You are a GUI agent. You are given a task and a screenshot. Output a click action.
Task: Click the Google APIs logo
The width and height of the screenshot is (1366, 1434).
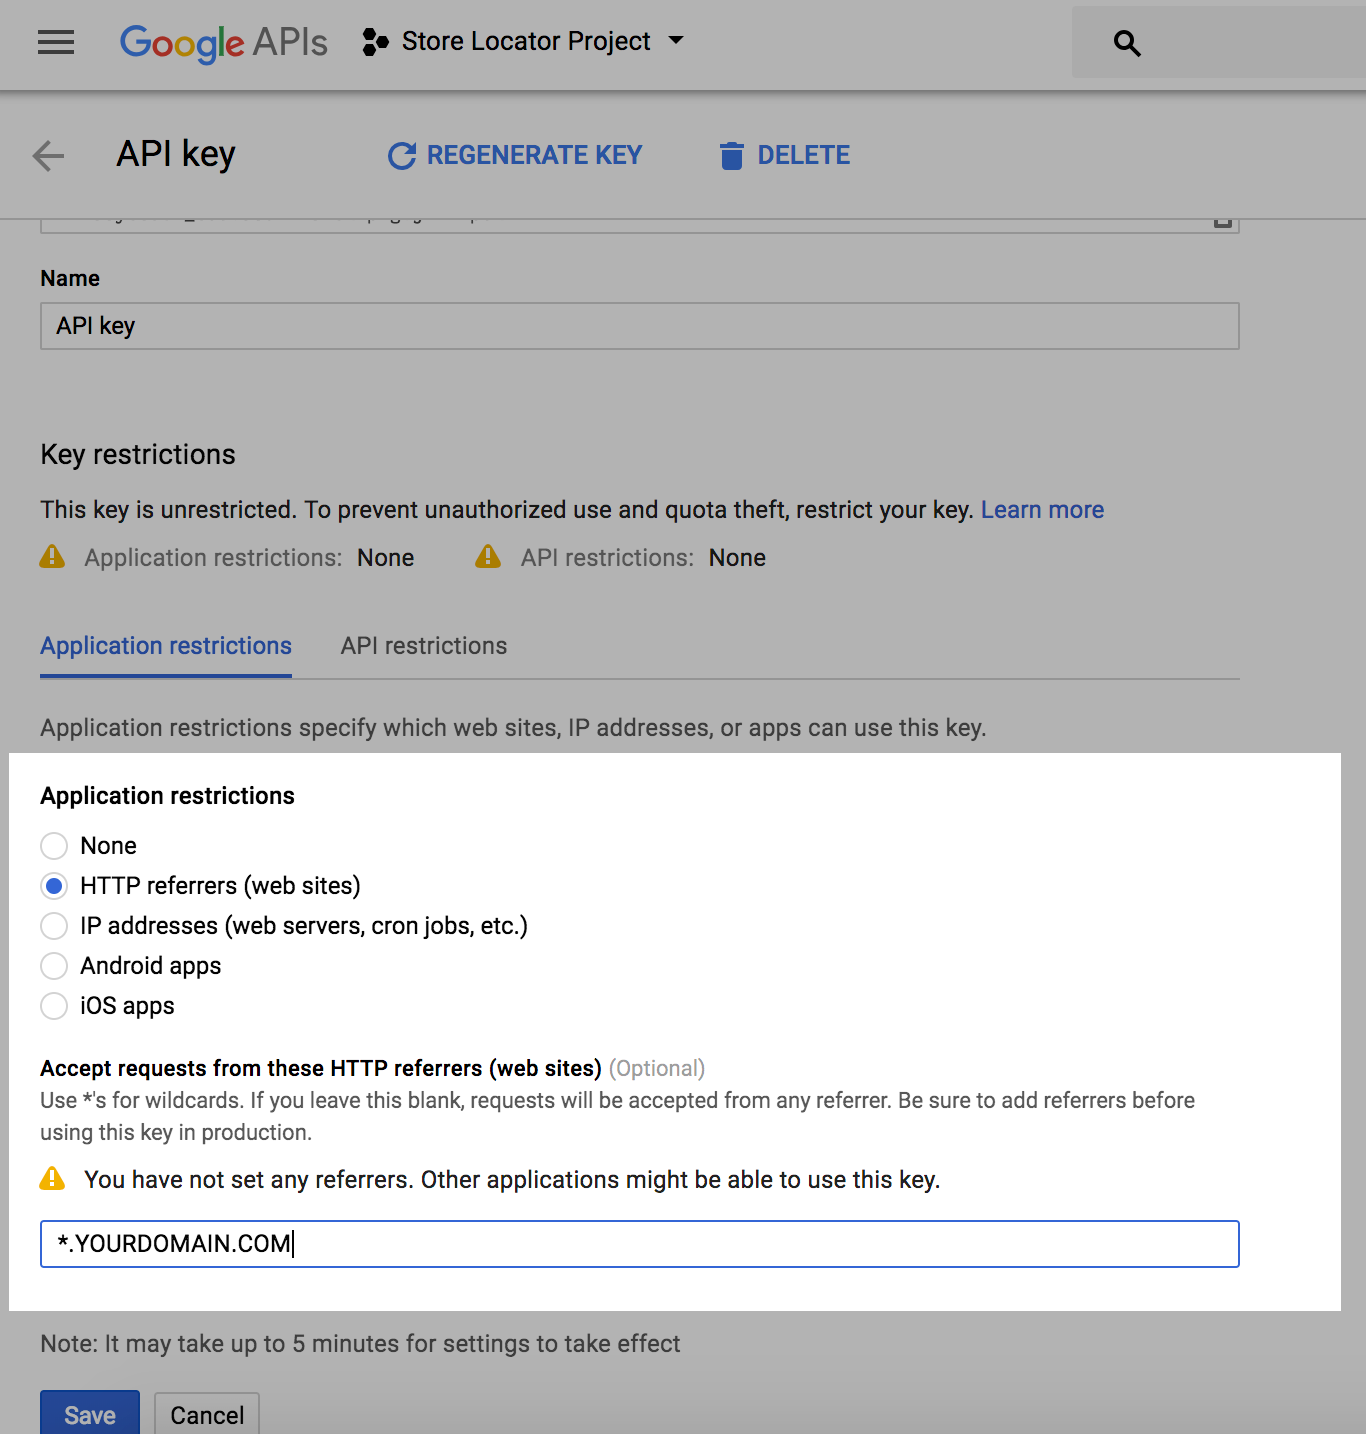pos(223,42)
